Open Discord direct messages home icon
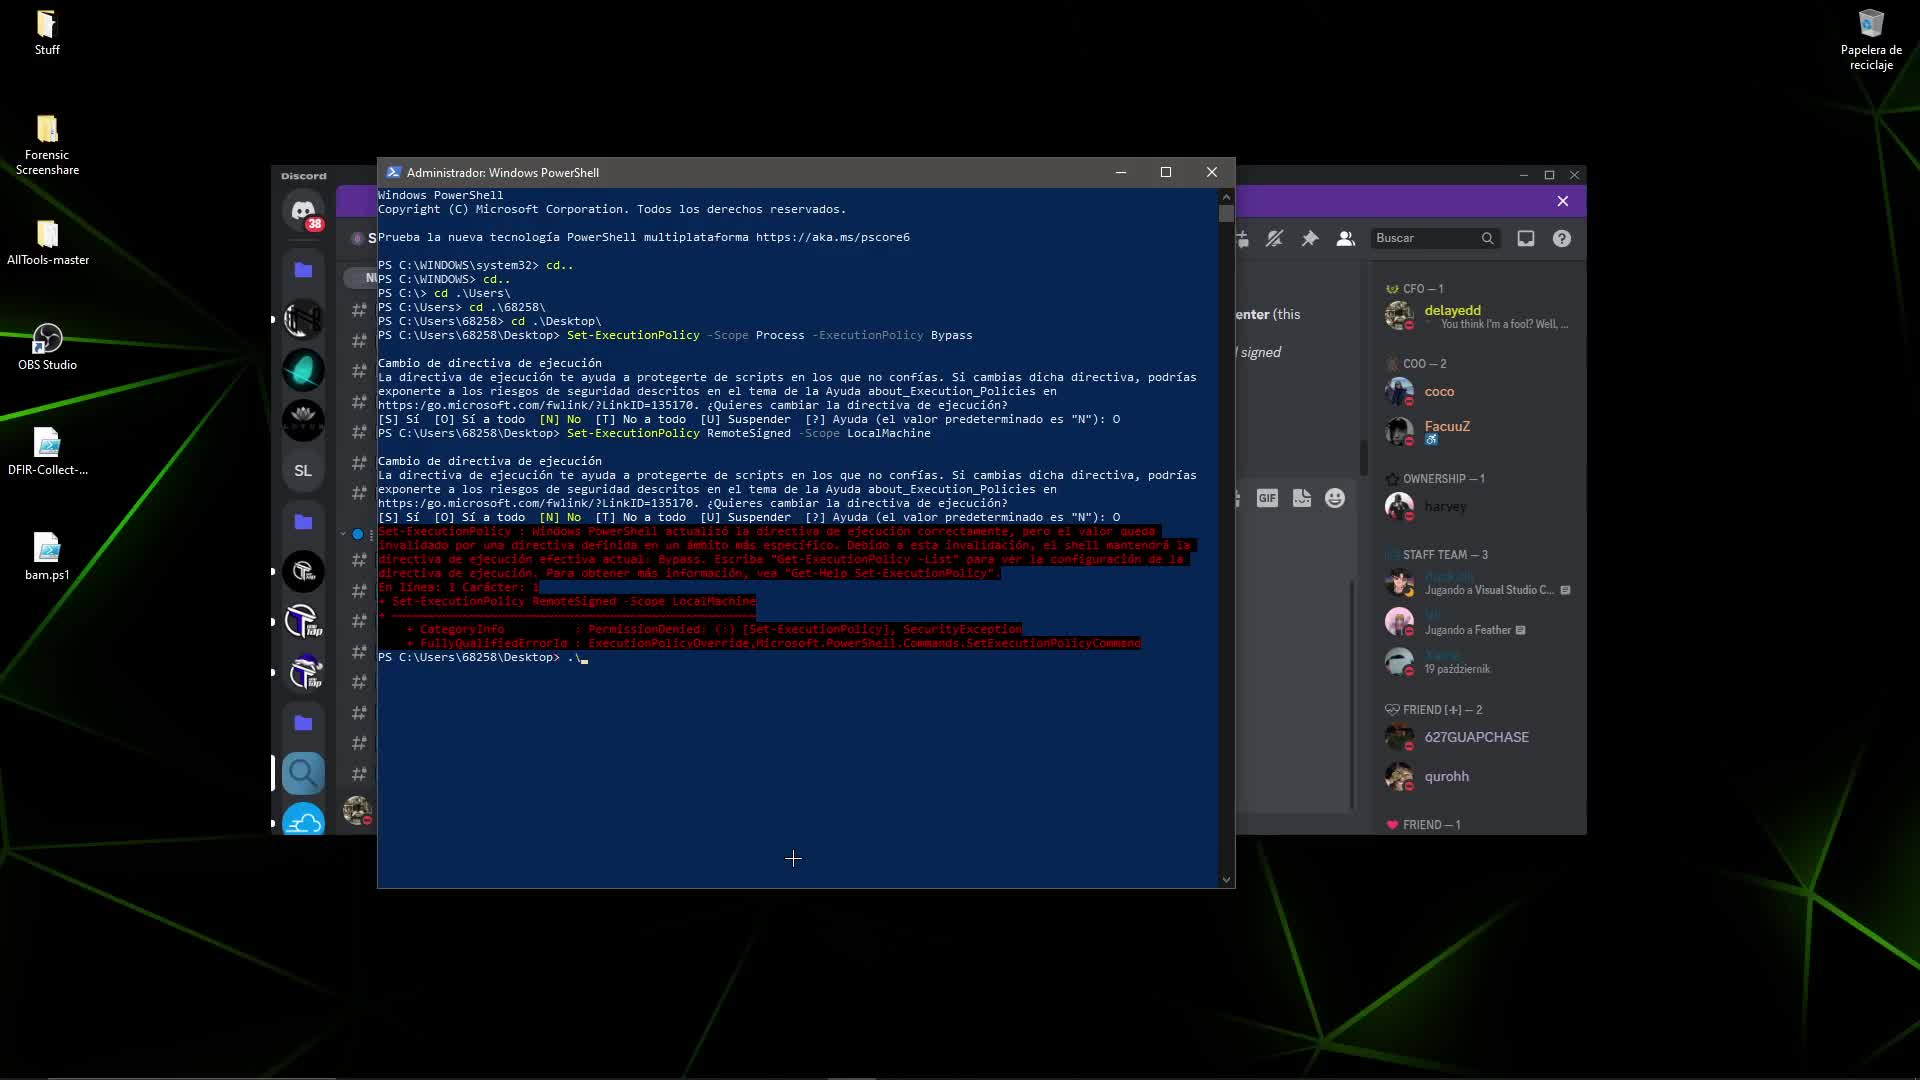 pos(303,211)
